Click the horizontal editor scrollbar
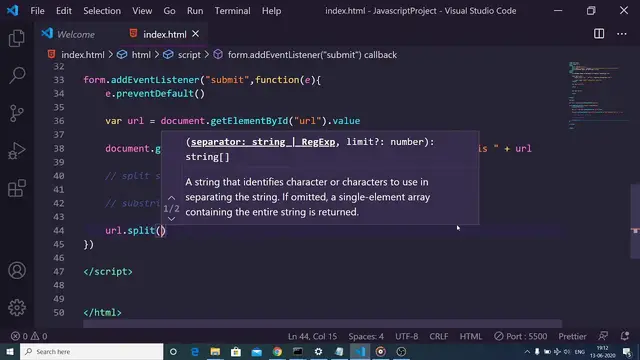Viewport: 640px width, 360px height. [322, 324]
